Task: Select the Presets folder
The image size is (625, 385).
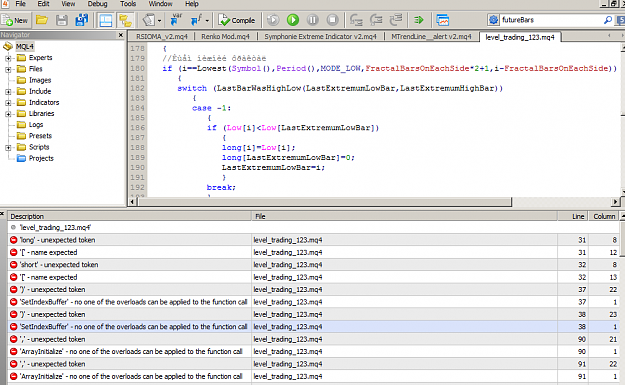Action: (40, 136)
